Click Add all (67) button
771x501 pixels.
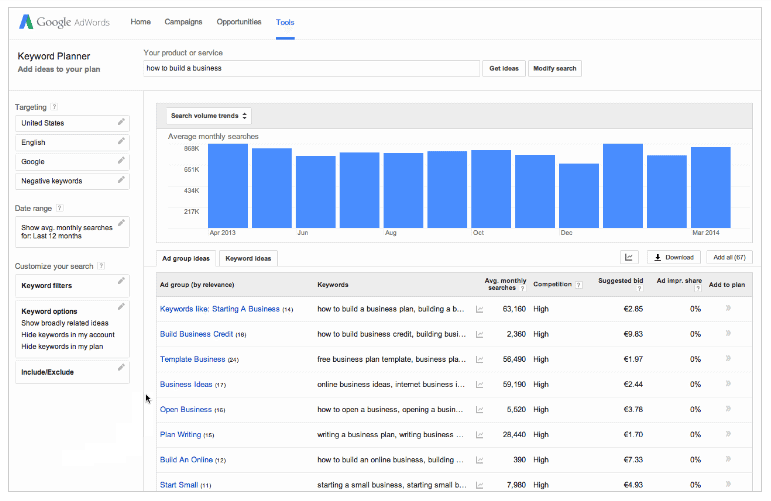pyautogui.click(x=729, y=257)
